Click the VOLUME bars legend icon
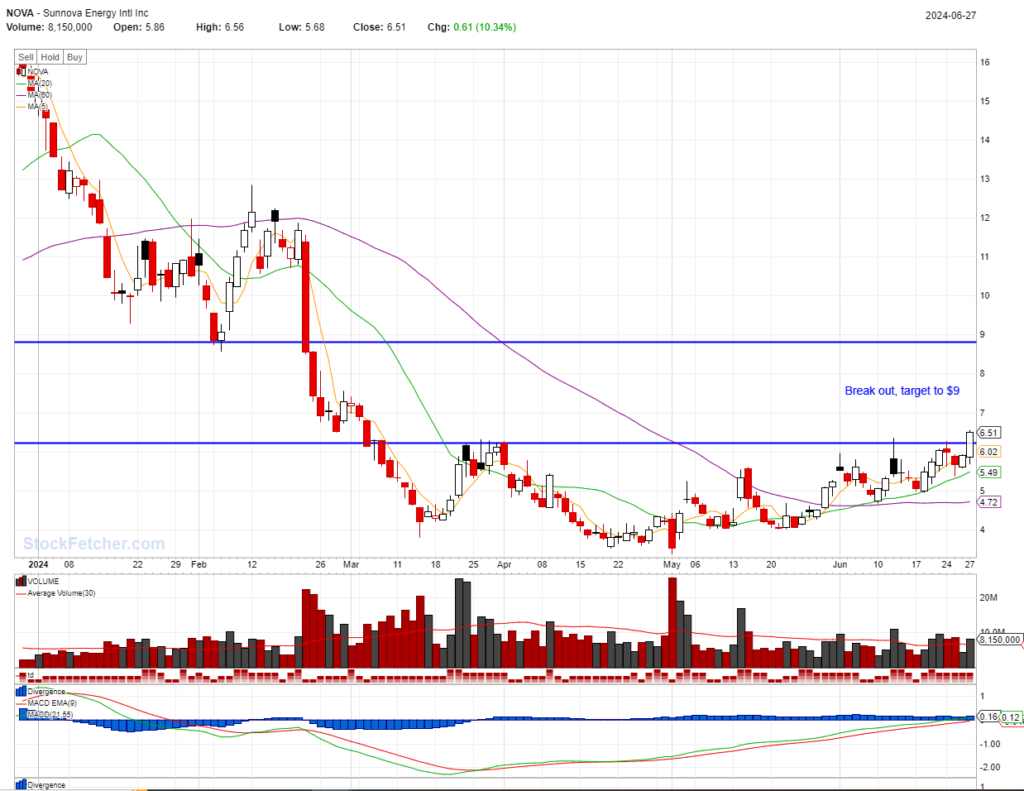Viewport: 1024px width, 791px height. (x=21, y=581)
